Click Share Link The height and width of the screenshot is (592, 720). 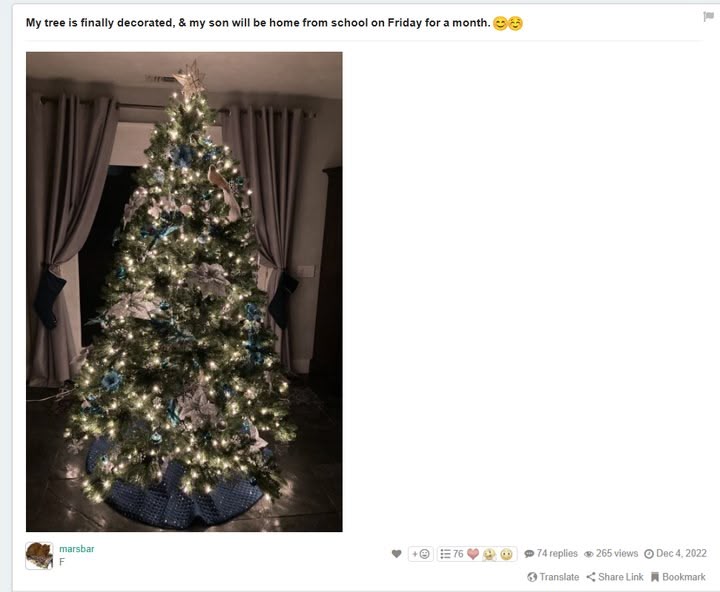[x=615, y=577]
